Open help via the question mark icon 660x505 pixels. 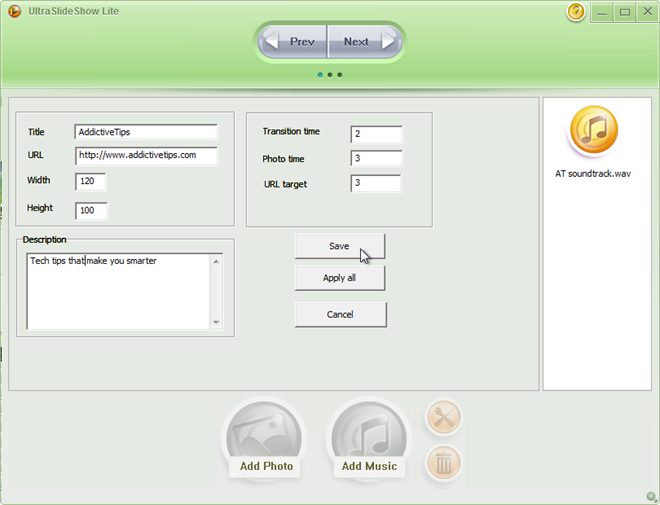pos(575,11)
